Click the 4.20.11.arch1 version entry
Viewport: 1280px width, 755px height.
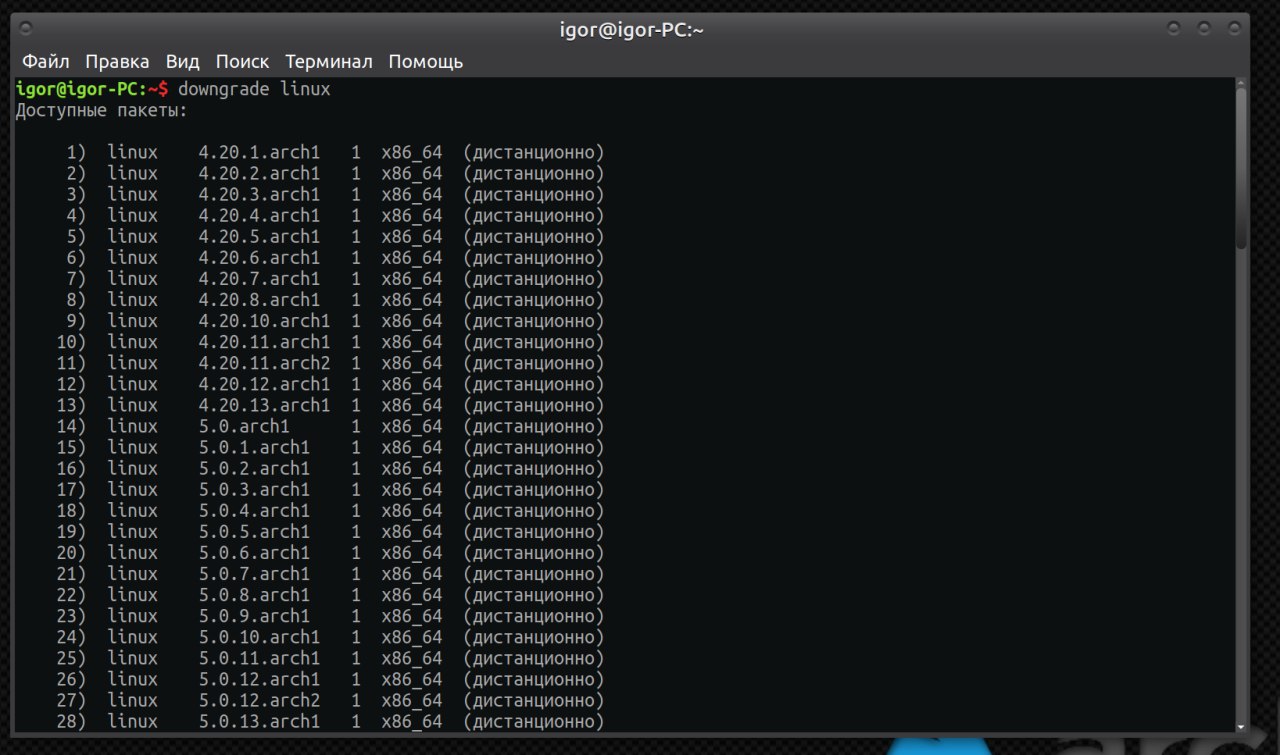click(264, 342)
